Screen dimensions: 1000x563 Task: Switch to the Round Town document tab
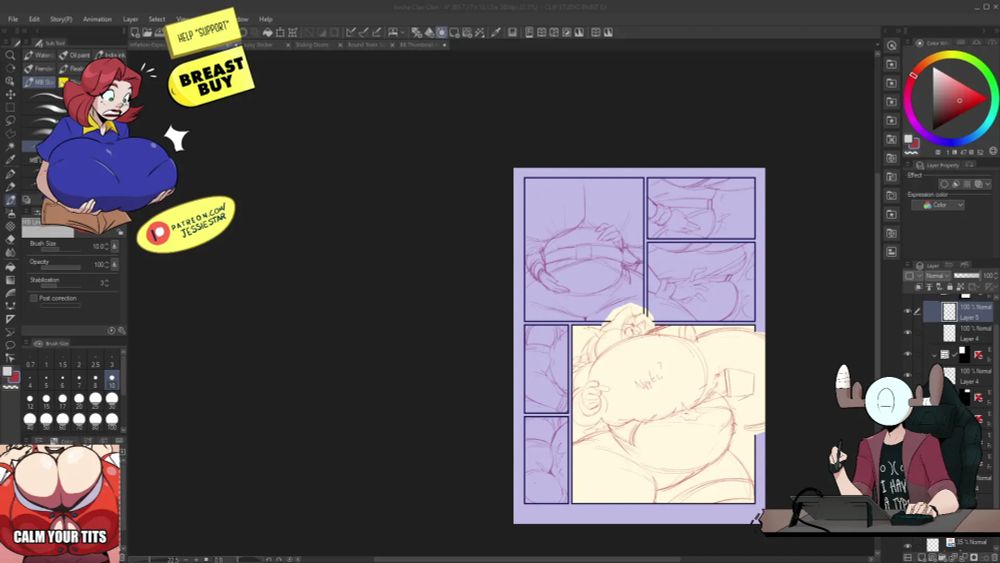[366, 45]
